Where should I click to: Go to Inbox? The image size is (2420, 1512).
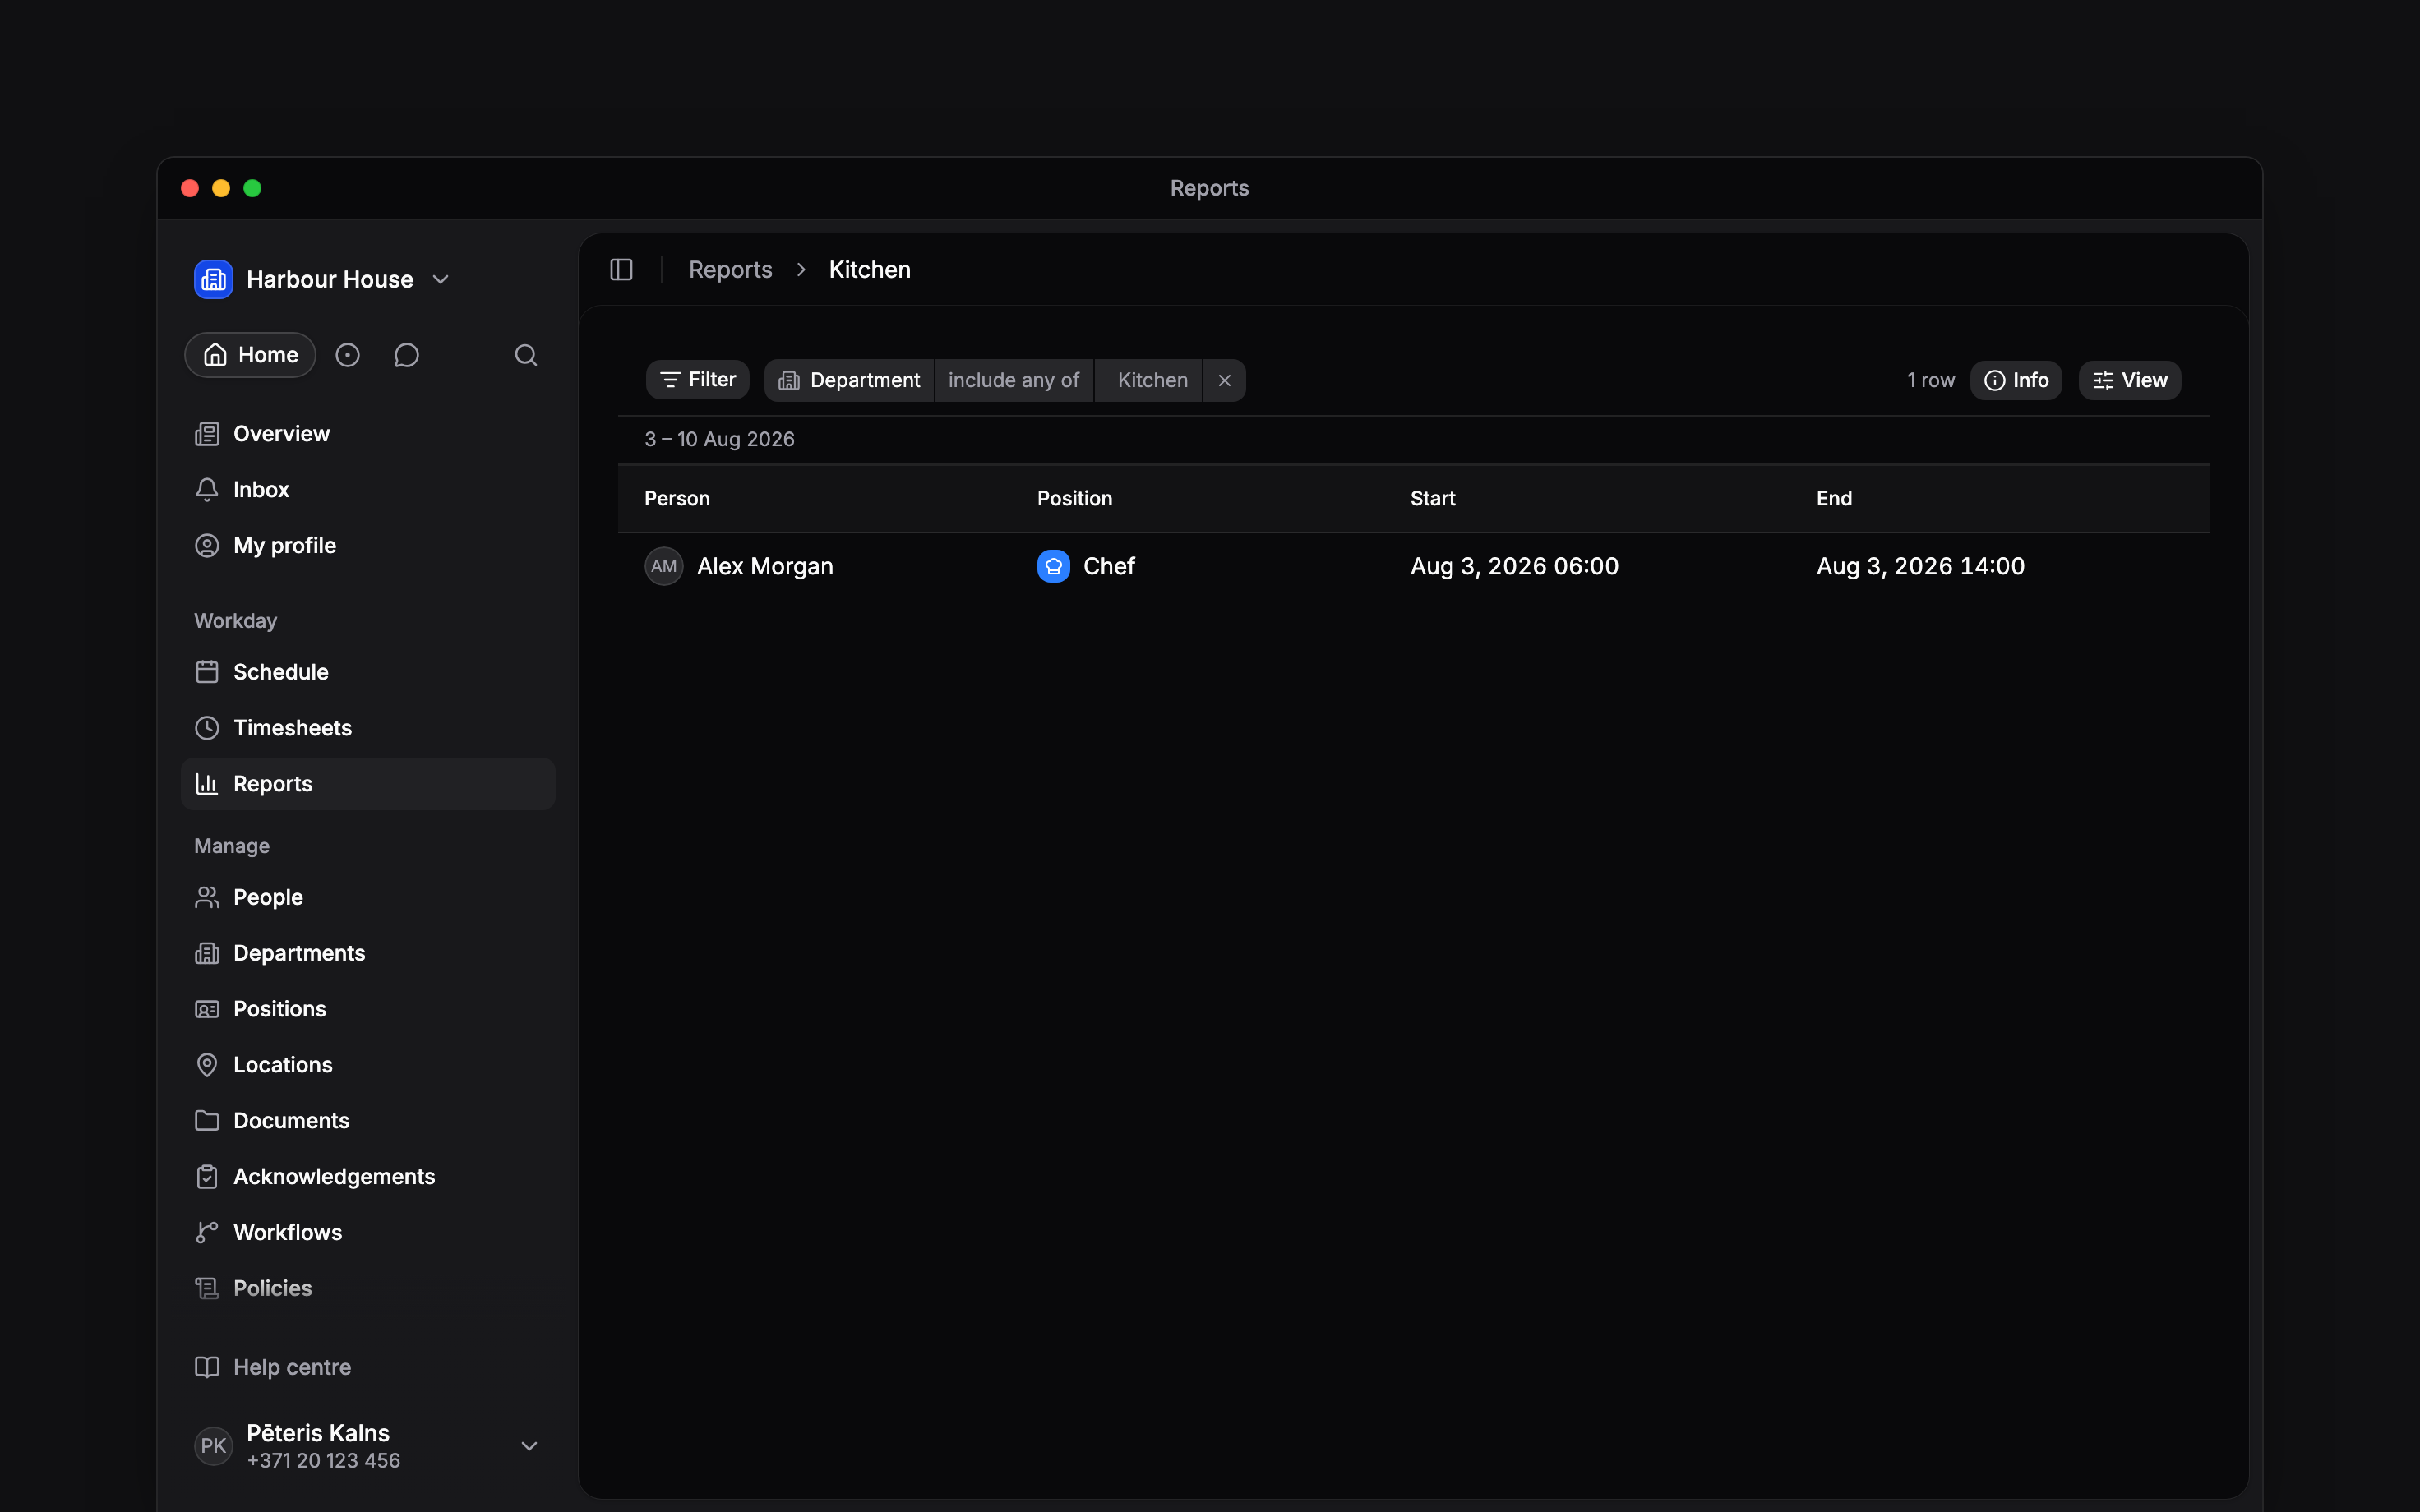368,490
